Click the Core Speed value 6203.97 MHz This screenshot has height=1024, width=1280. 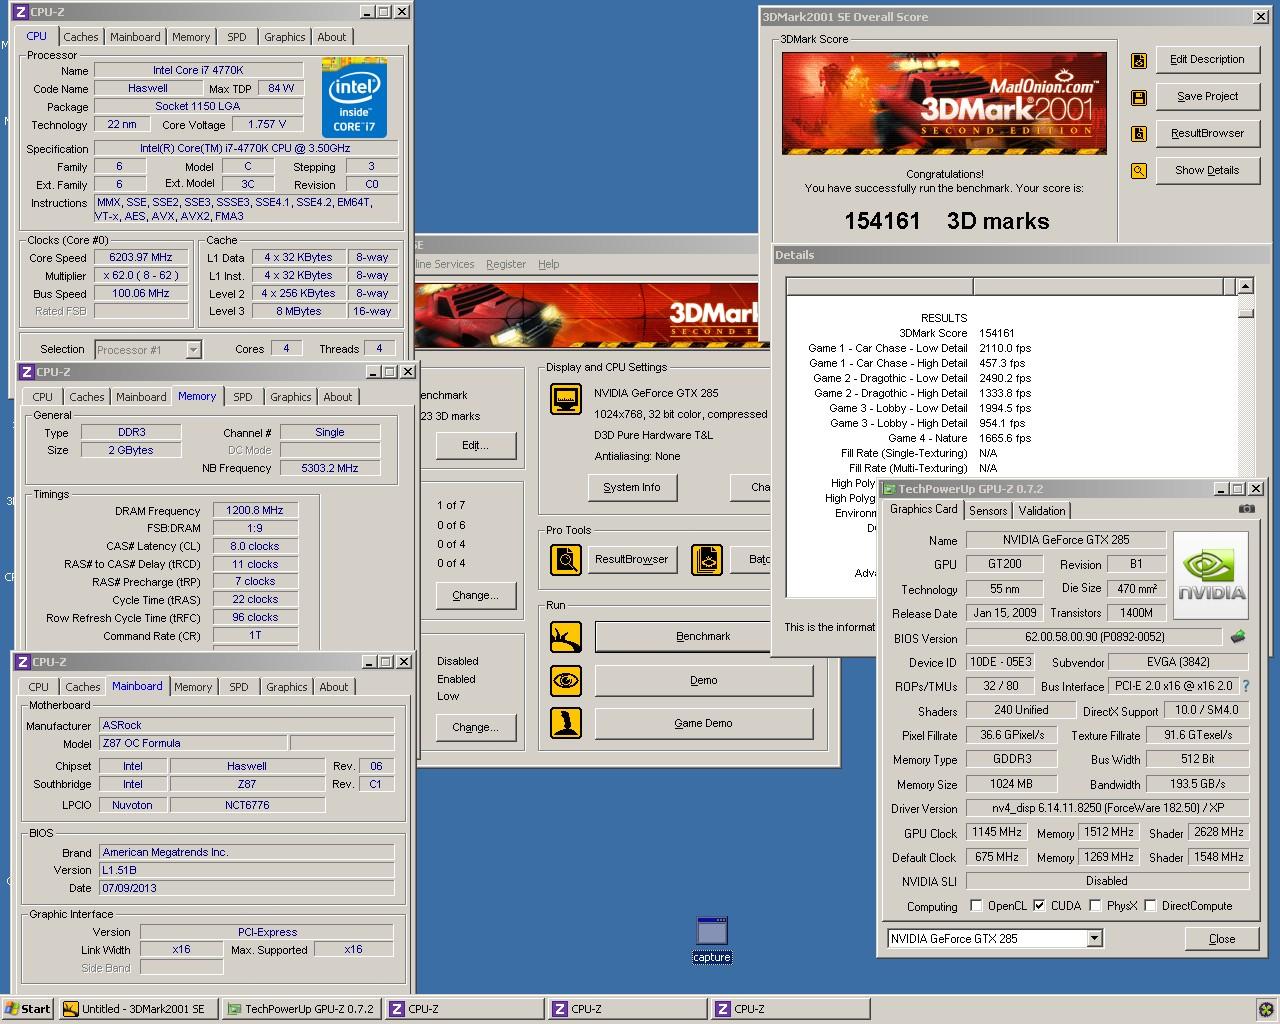(141, 258)
